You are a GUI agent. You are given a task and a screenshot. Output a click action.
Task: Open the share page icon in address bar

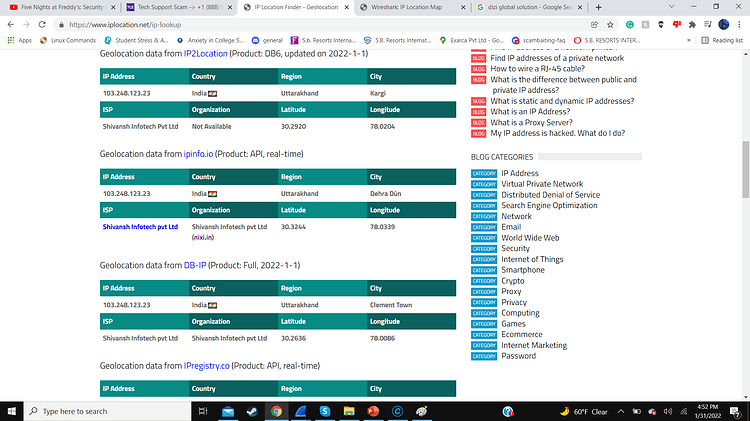click(x=595, y=24)
